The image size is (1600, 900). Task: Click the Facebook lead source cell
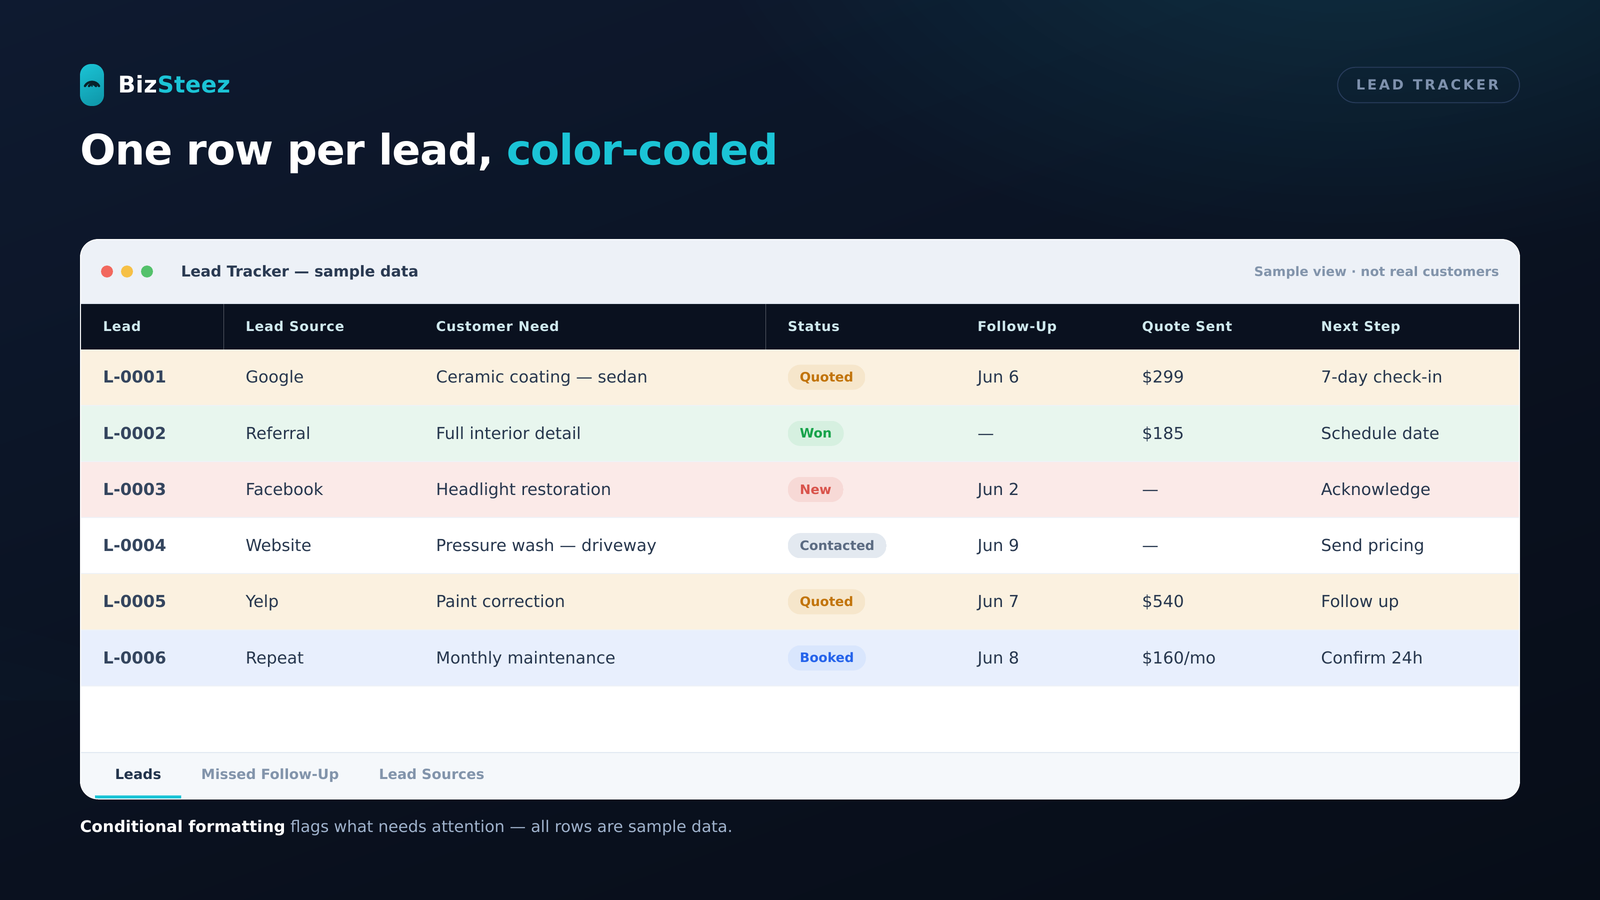coord(284,489)
